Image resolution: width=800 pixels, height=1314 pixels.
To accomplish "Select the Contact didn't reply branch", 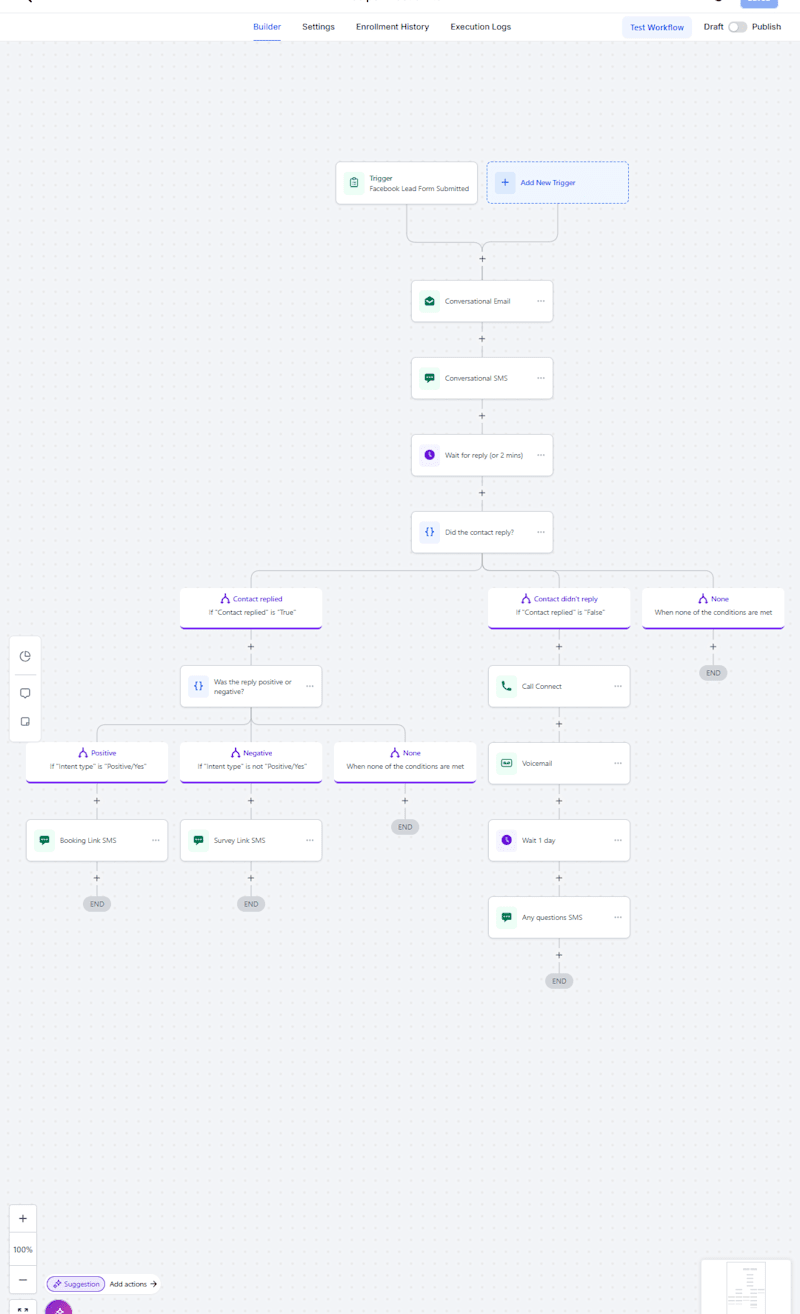I will (559, 608).
